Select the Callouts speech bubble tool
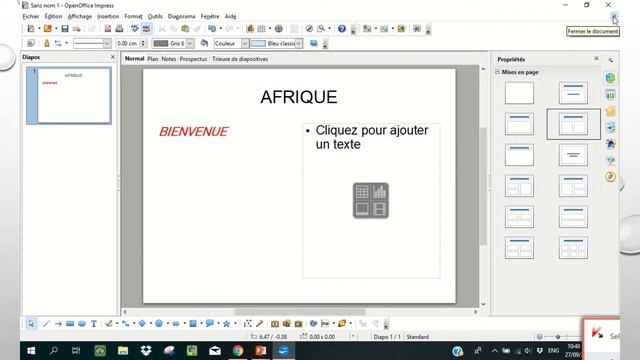This screenshot has height=360, width=640. click(x=209, y=324)
